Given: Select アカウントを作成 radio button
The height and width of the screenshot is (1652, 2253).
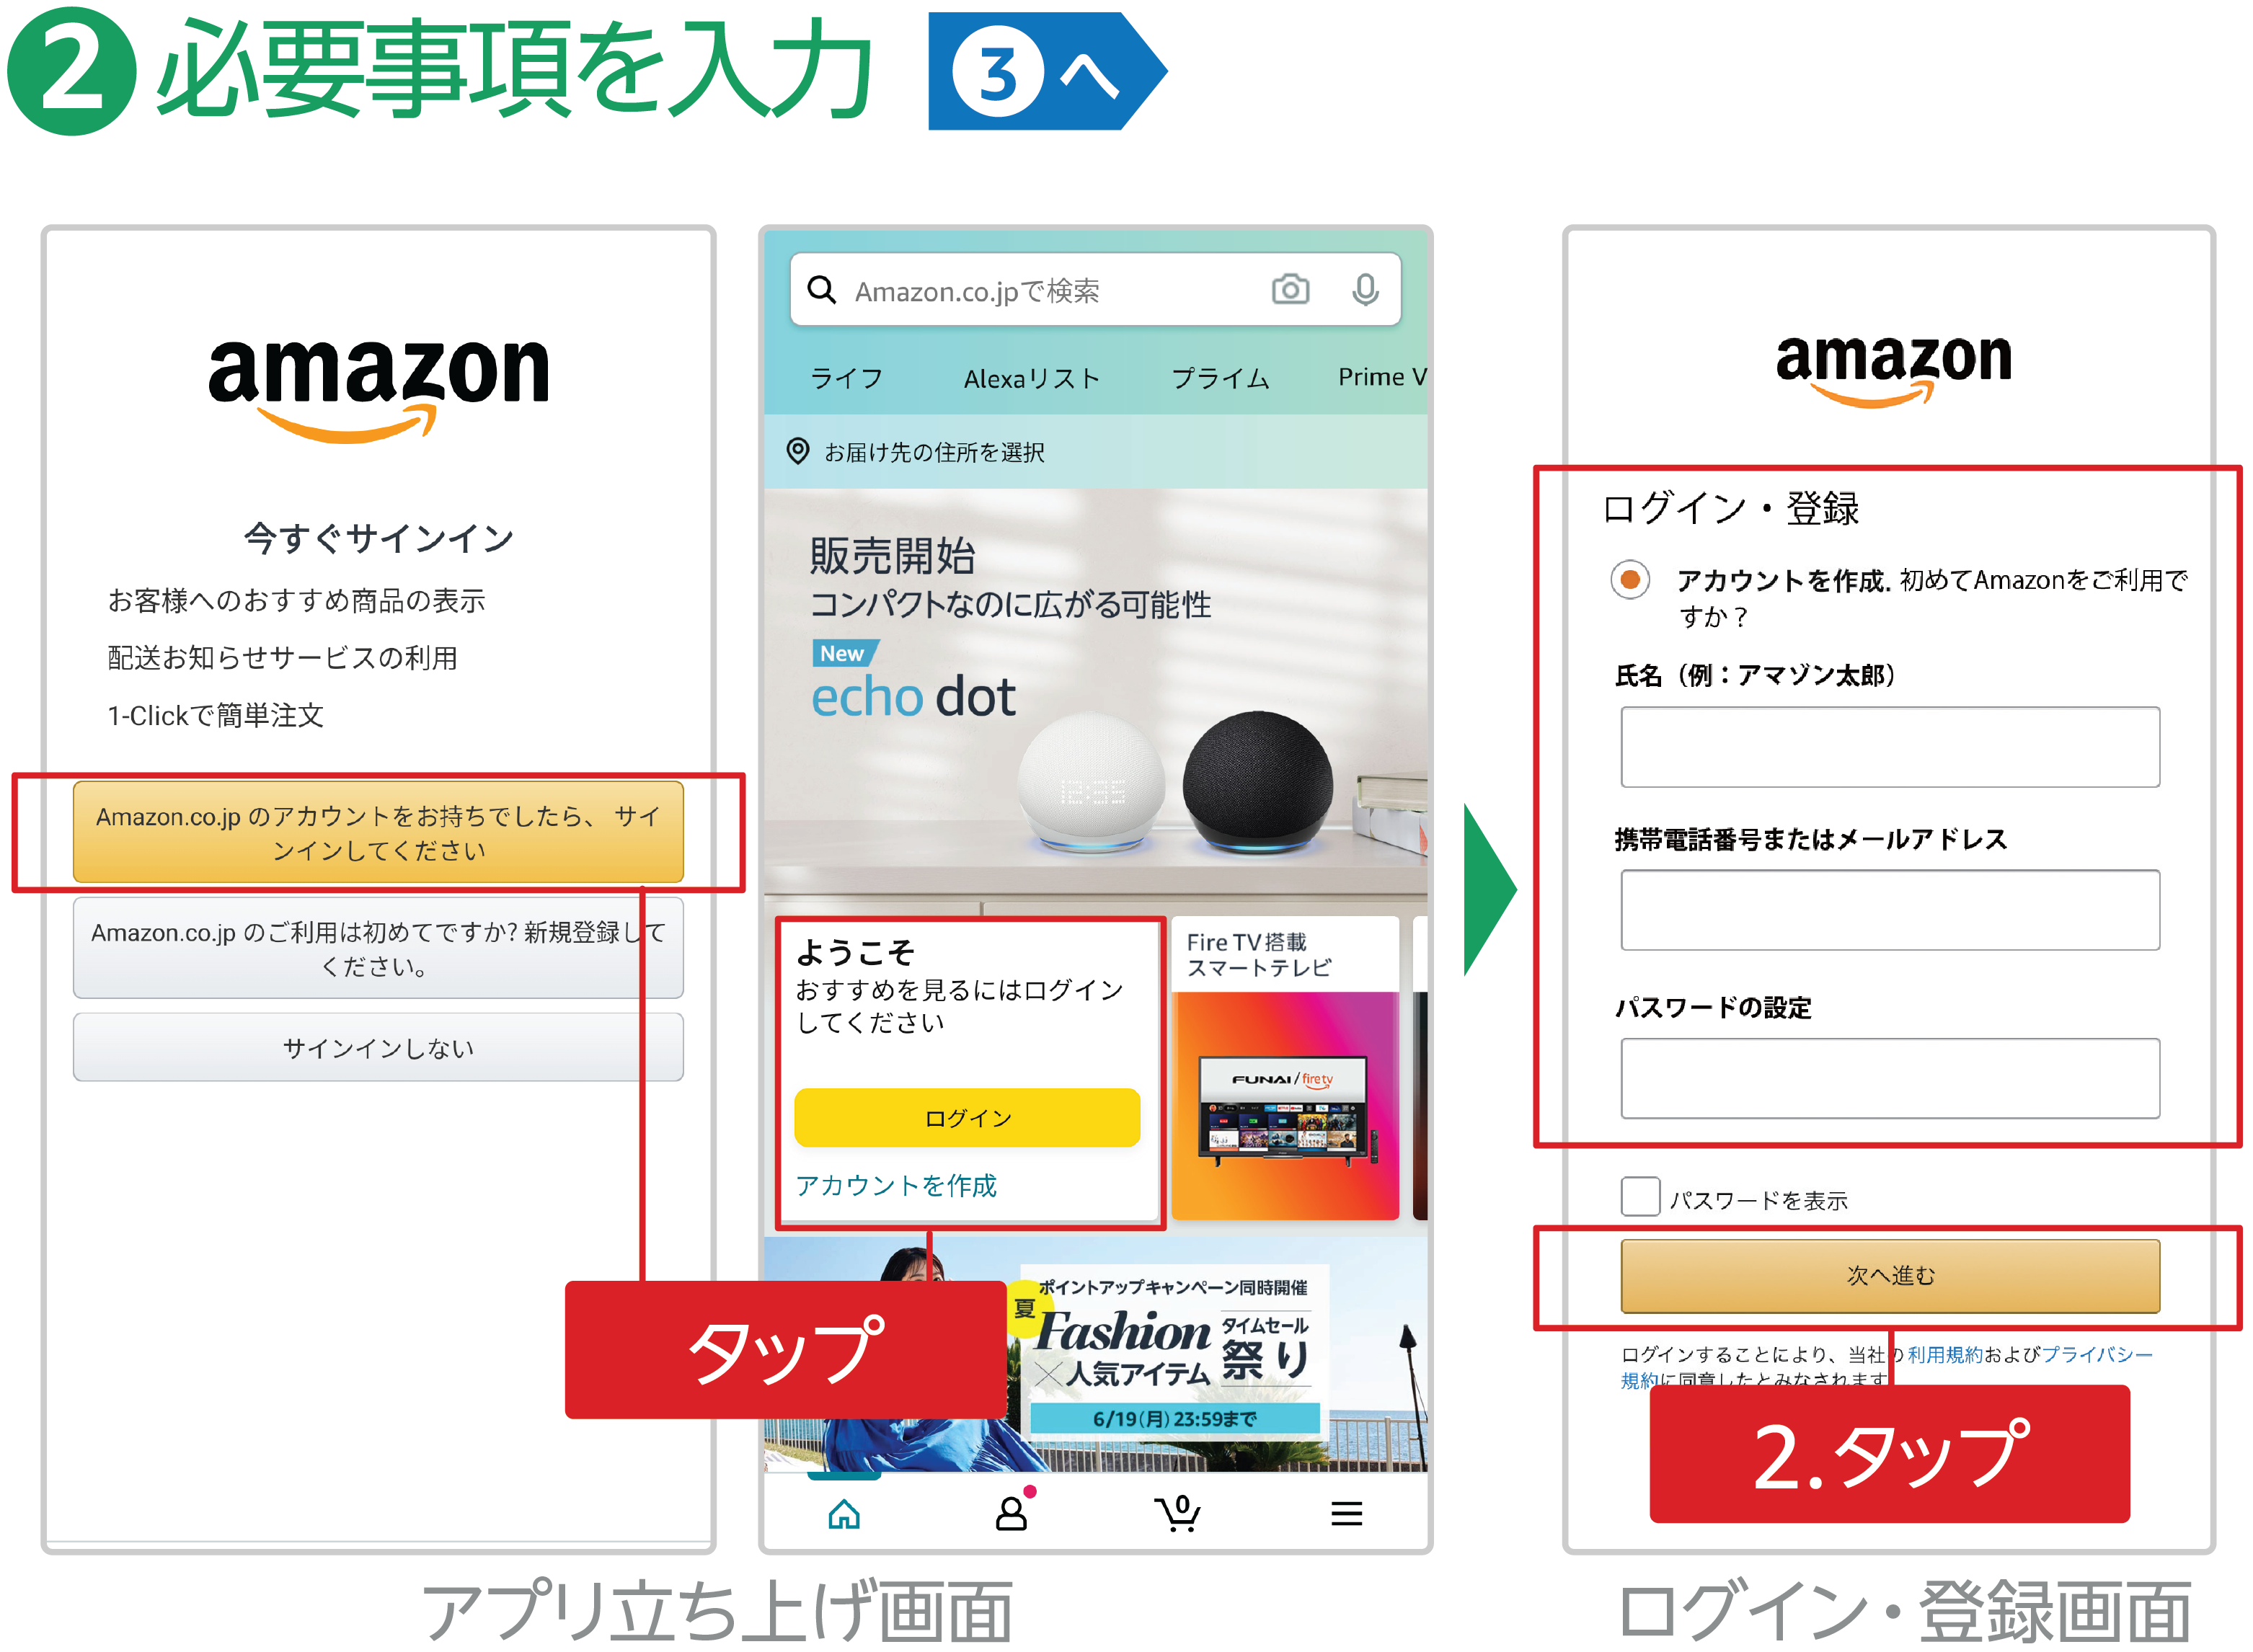Looking at the screenshot, I should click(1630, 584).
